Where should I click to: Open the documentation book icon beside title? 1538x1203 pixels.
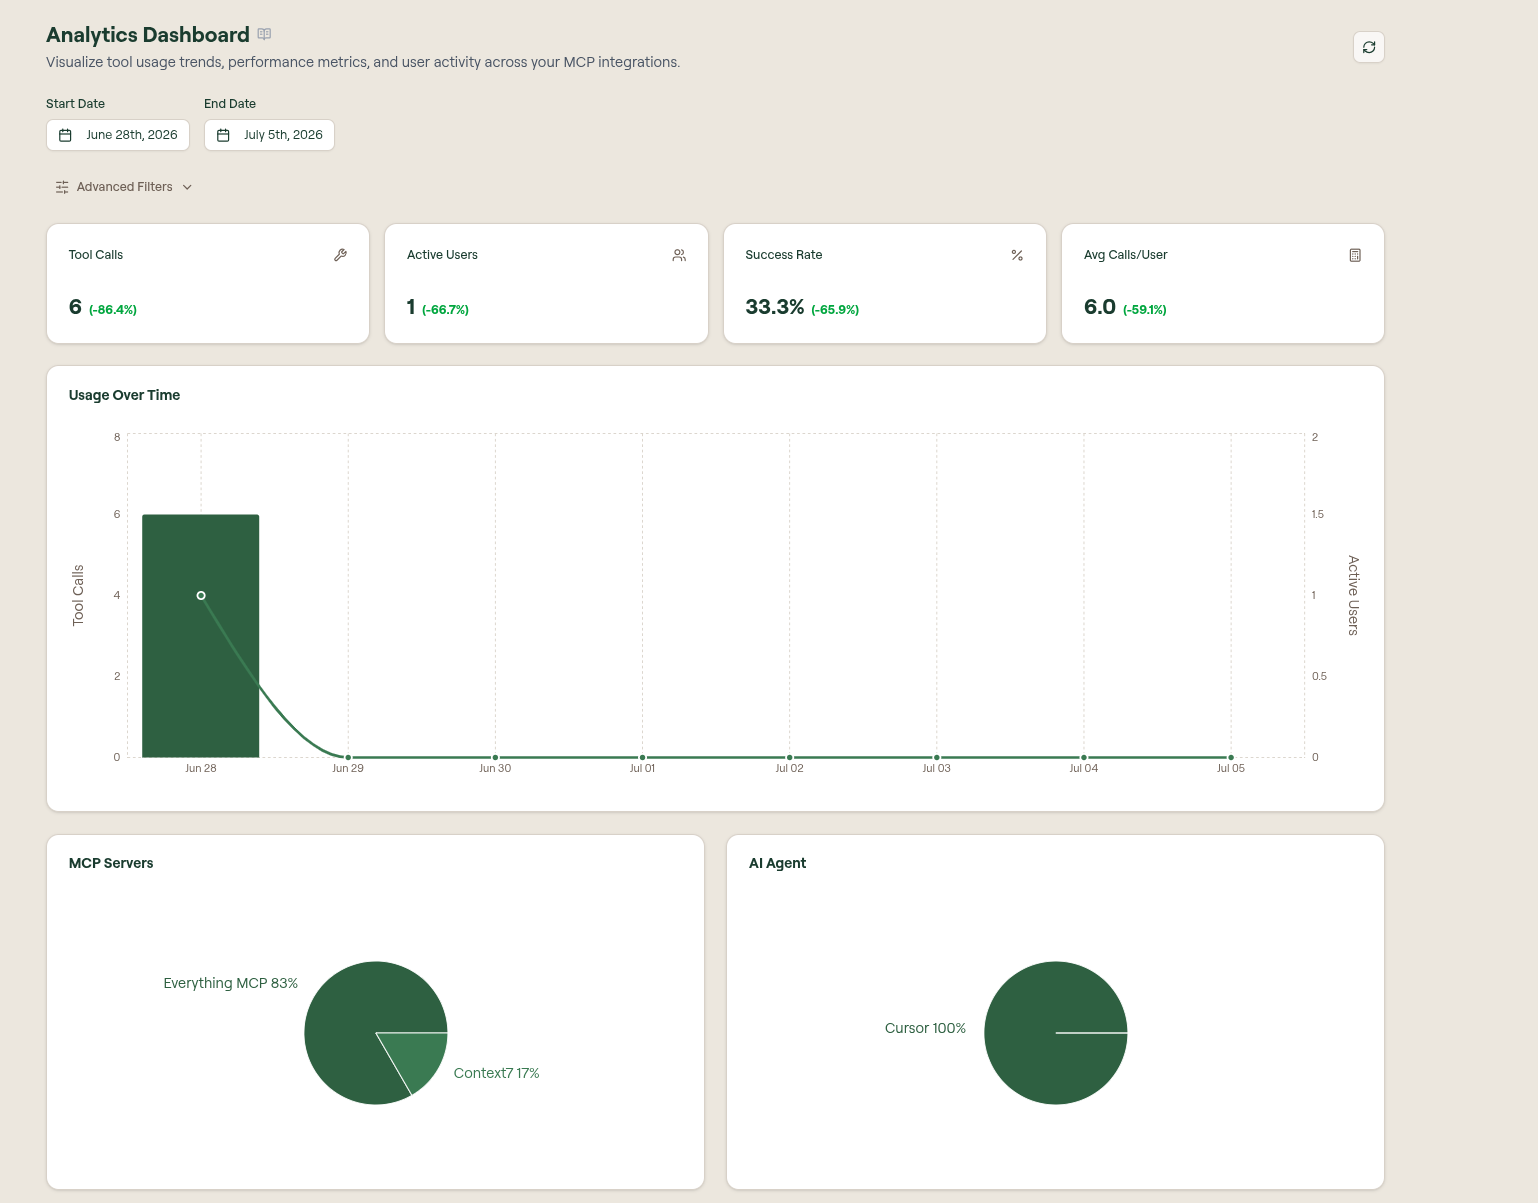[264, 34]
